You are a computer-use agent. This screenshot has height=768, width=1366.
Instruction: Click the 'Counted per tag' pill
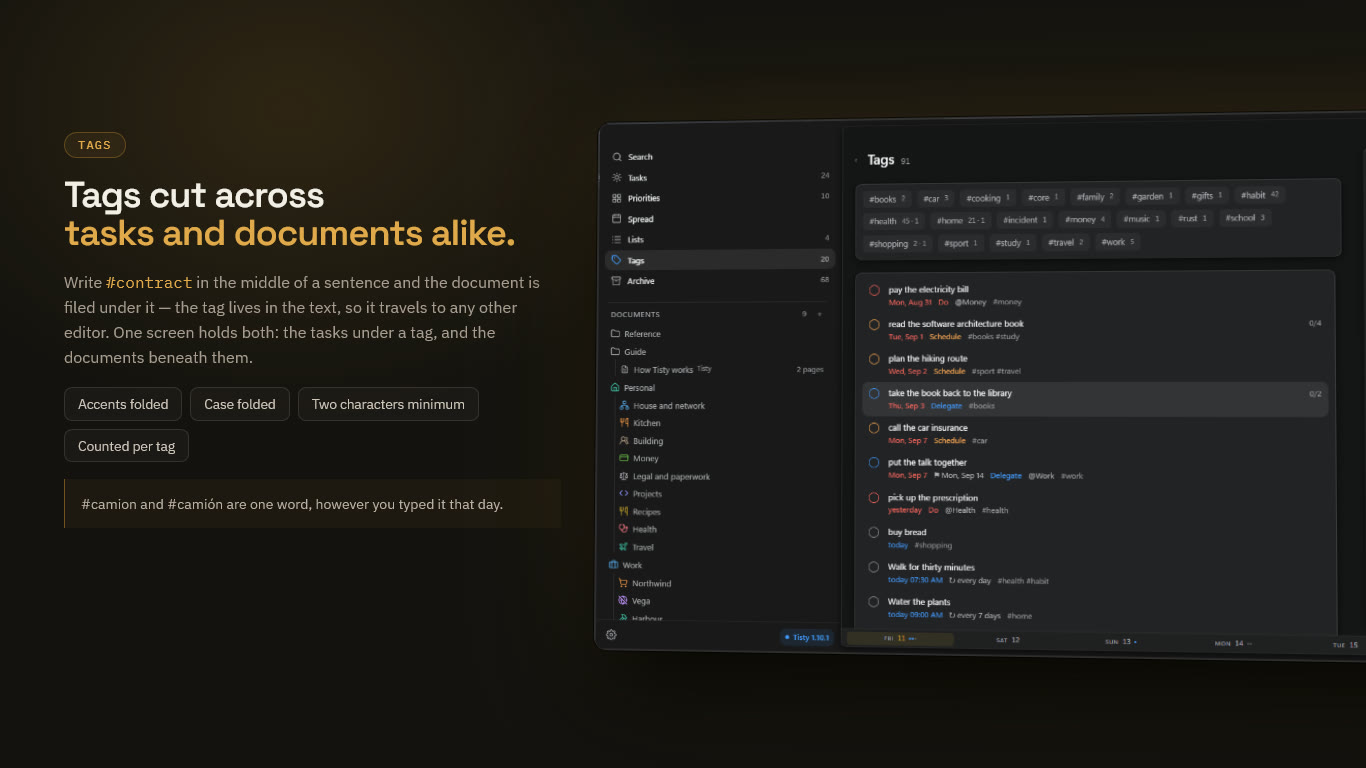[x=126, y=446]
